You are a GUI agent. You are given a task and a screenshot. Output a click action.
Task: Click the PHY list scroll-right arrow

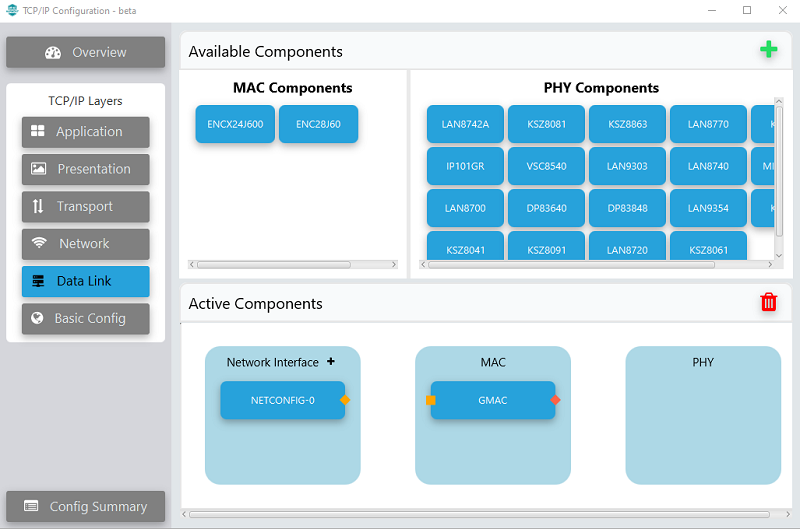coord(770,265)
